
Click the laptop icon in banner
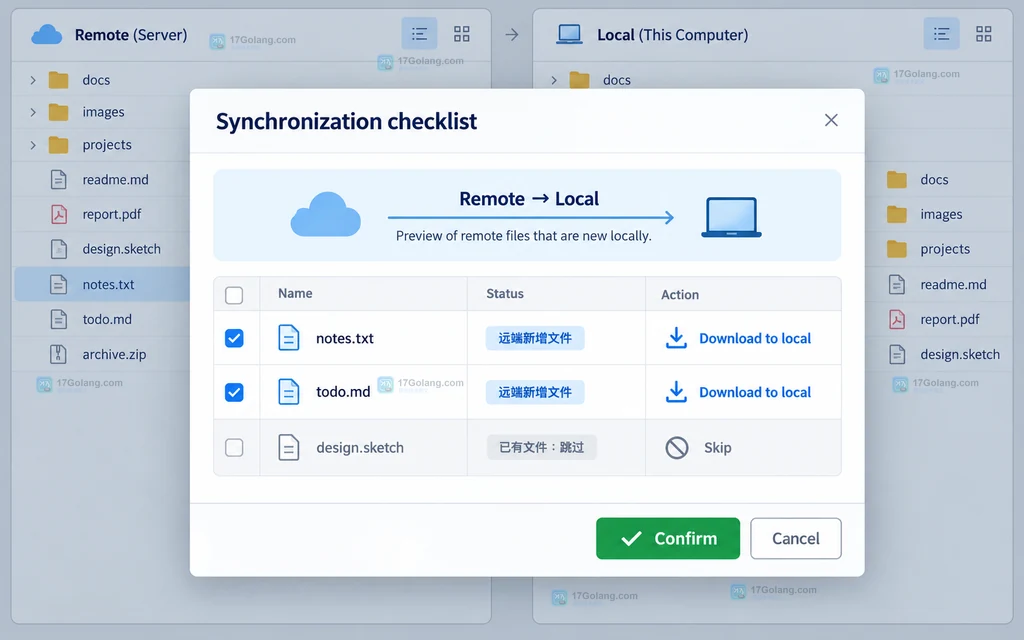[731, 217]
